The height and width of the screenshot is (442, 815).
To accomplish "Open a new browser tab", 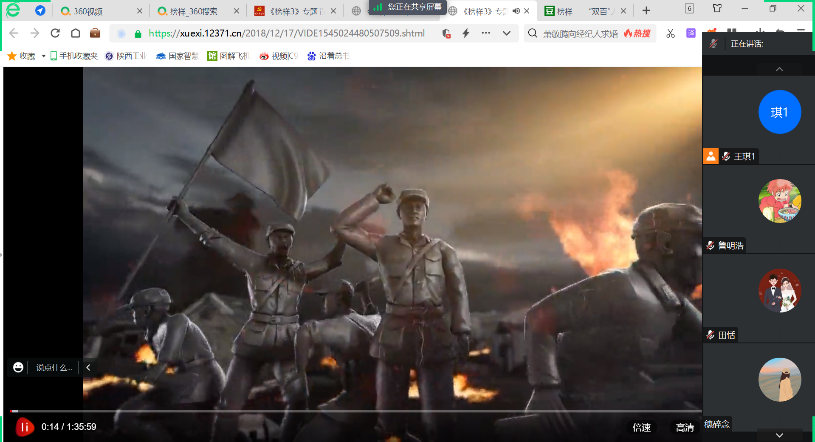I will (x=646, y=11).
